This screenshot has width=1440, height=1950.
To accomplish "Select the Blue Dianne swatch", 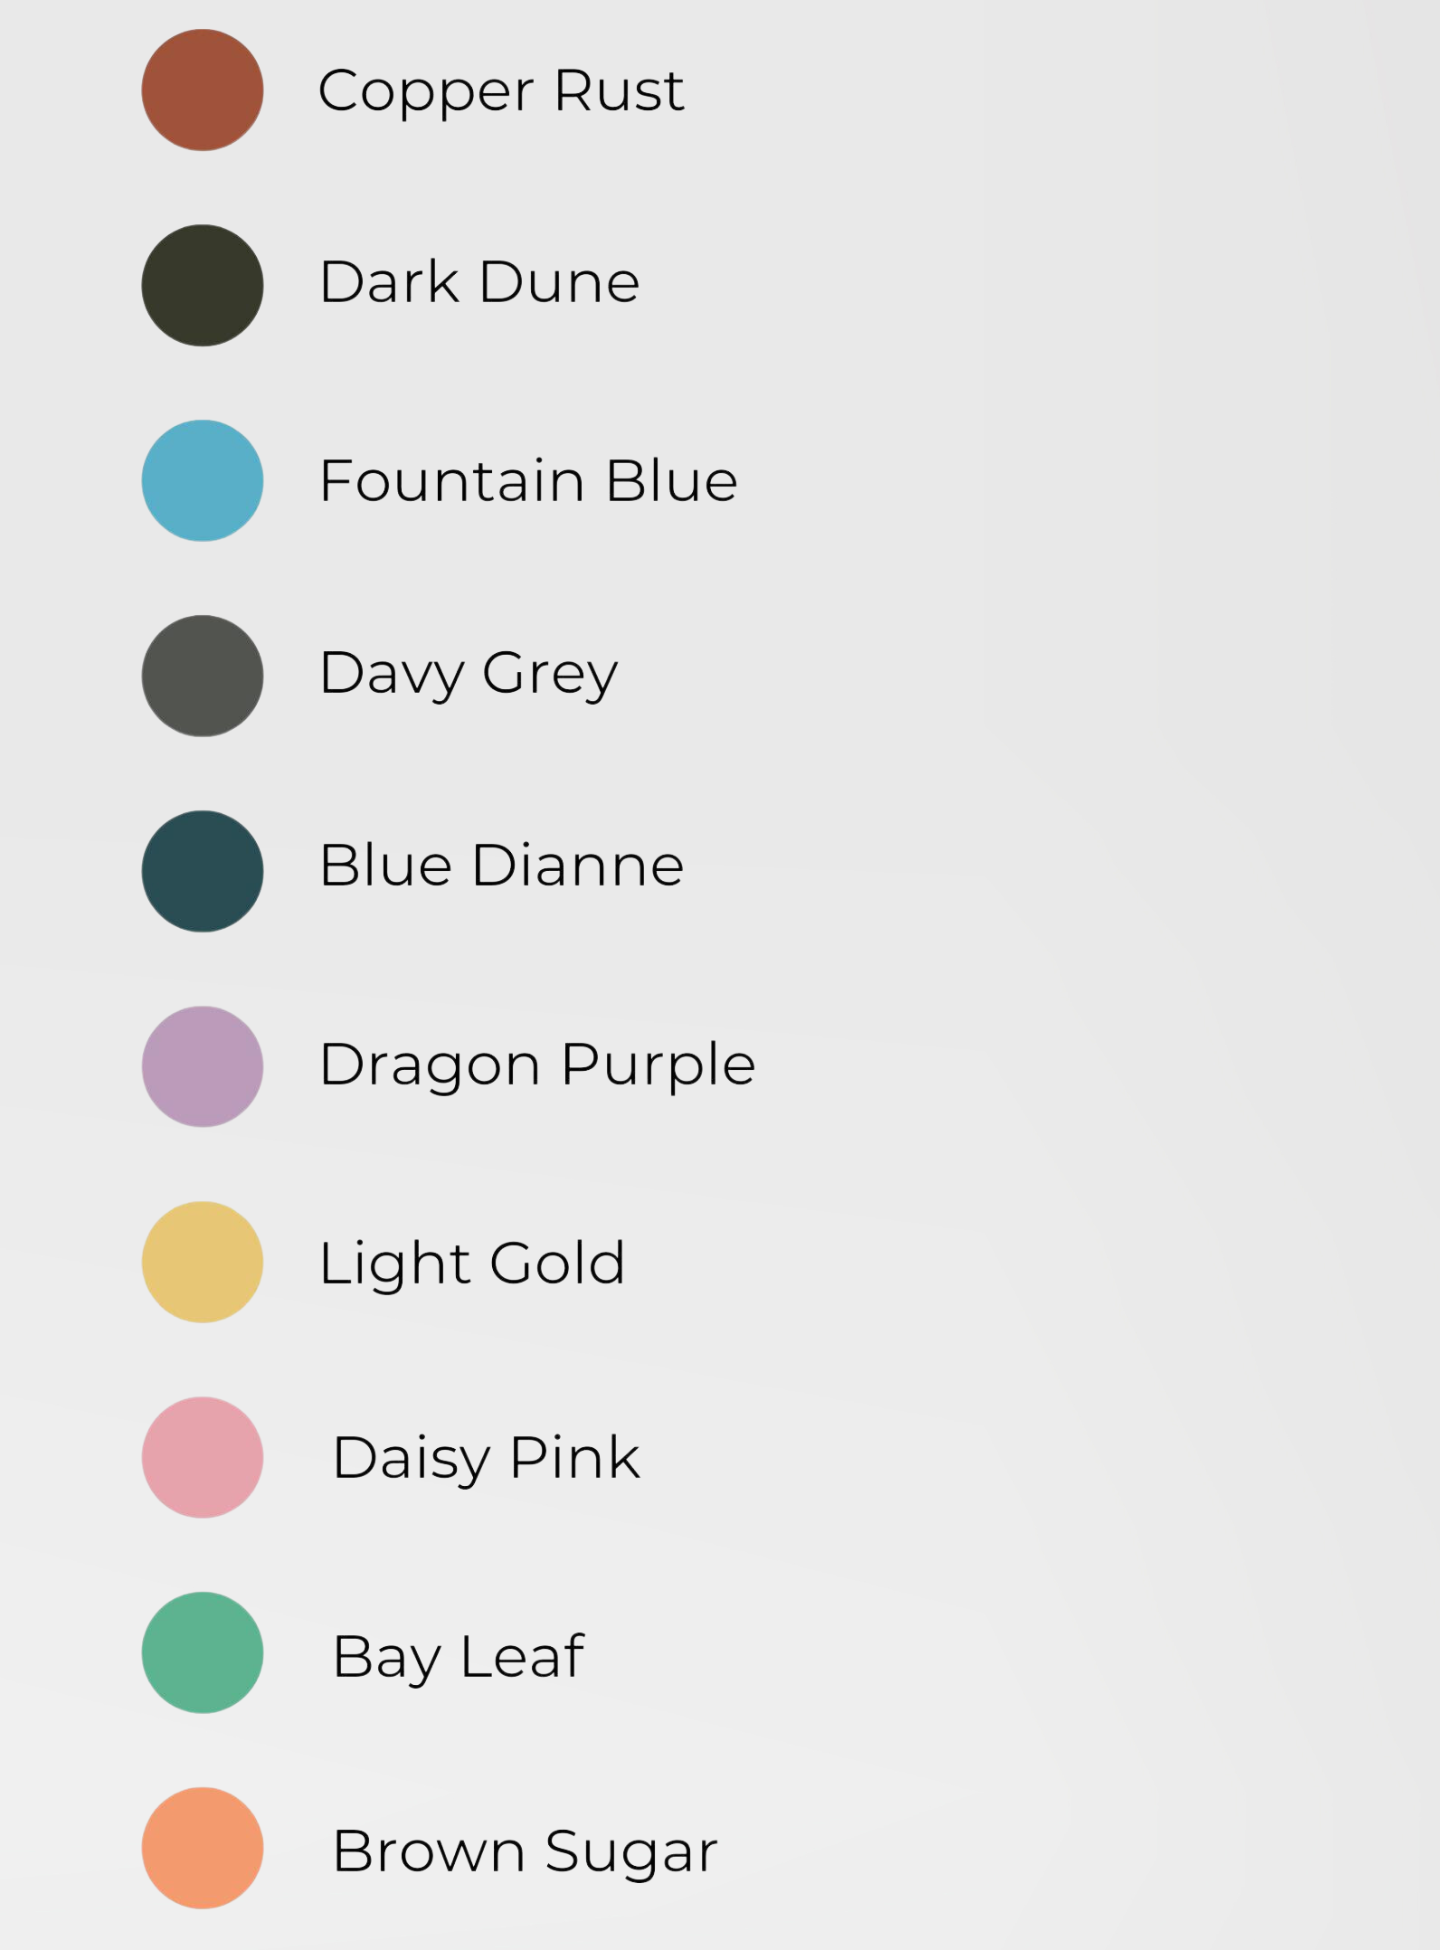I will [202, 871].
